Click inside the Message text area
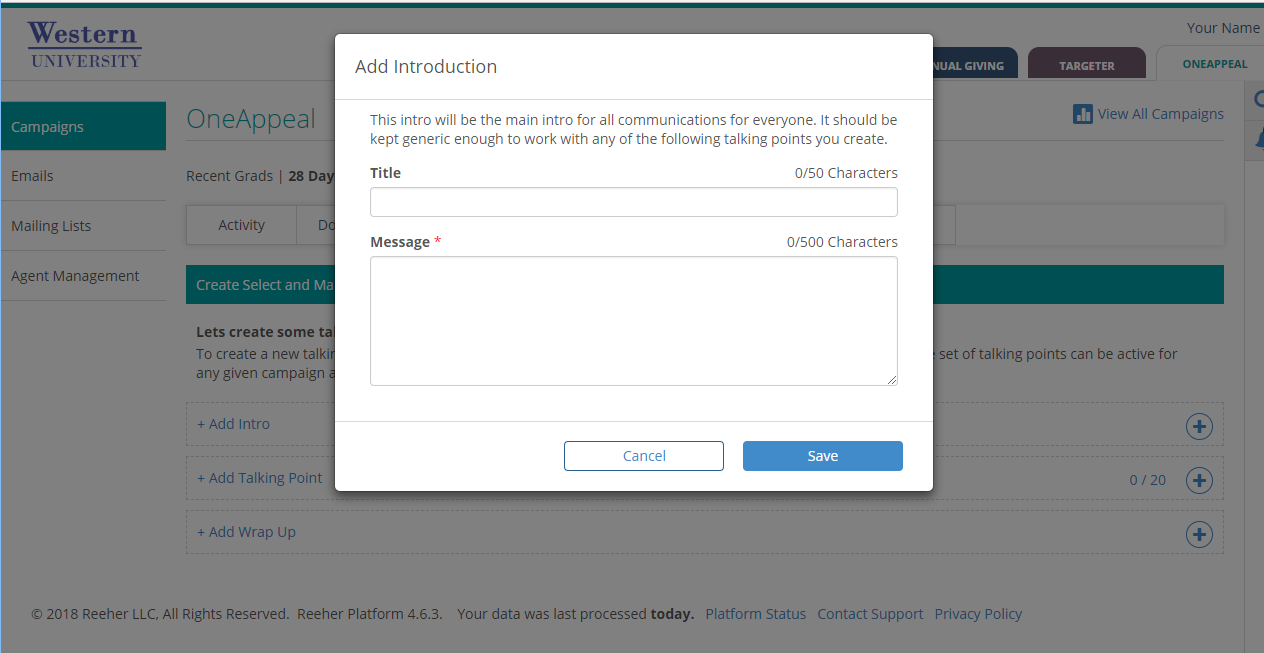Viewport: 1264px width, 653px height. (633, 320)
